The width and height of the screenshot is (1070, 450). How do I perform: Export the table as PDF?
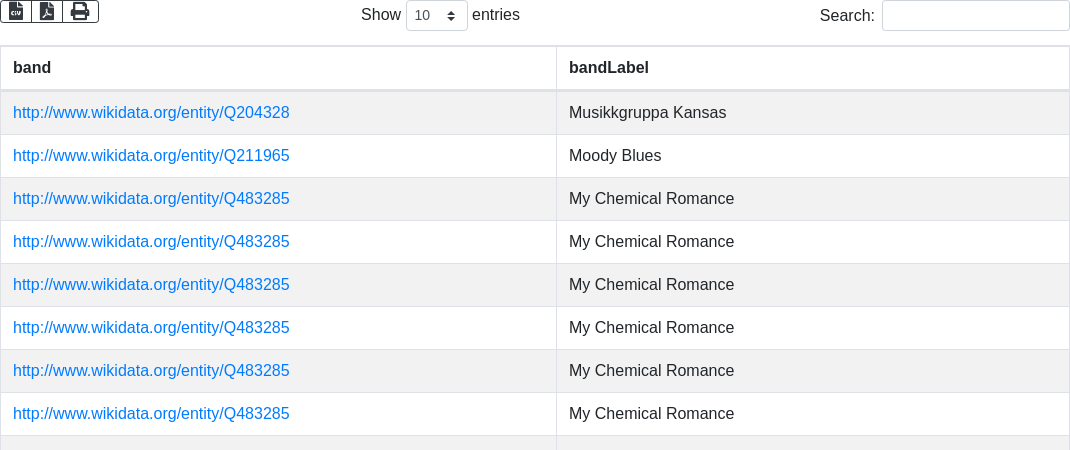click(47, 11)
